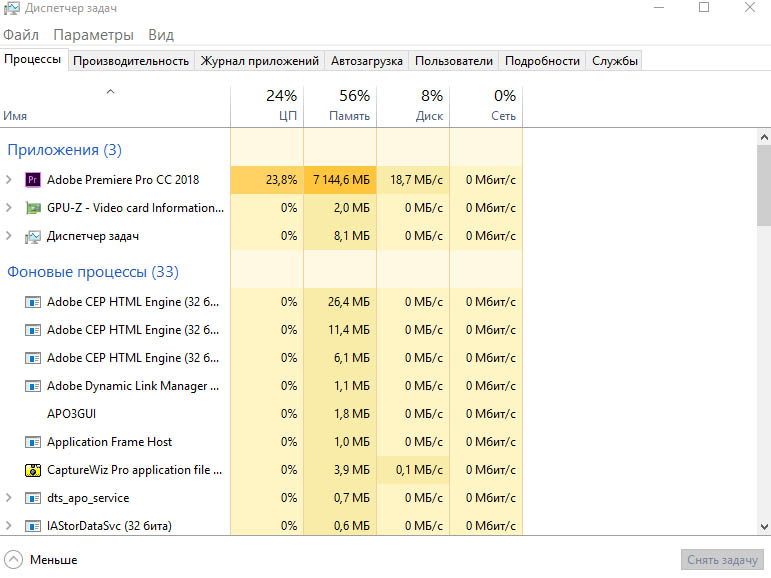Sort by the Память 56% column header
Viewport: 771px width, 578px height.
[340, 106]
